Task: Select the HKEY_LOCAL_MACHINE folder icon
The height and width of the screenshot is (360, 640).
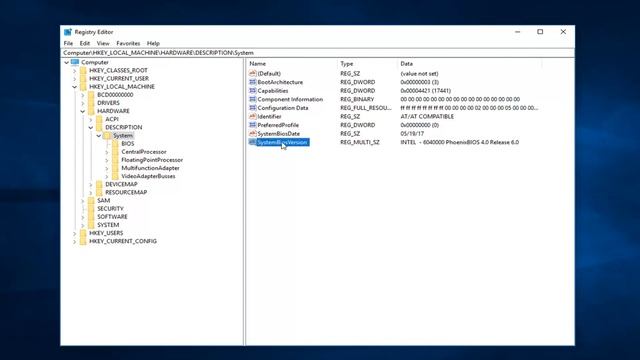Action: coord(83,87)
